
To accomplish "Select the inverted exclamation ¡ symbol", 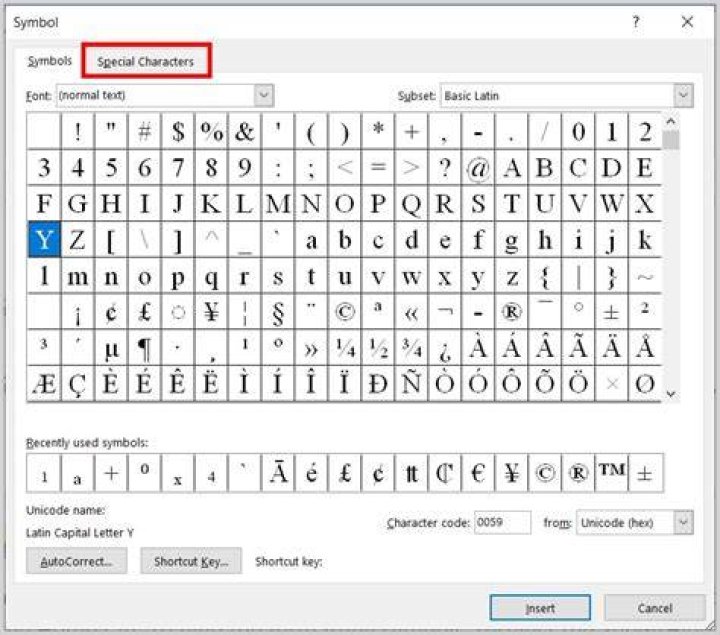I will click(78, 312).
